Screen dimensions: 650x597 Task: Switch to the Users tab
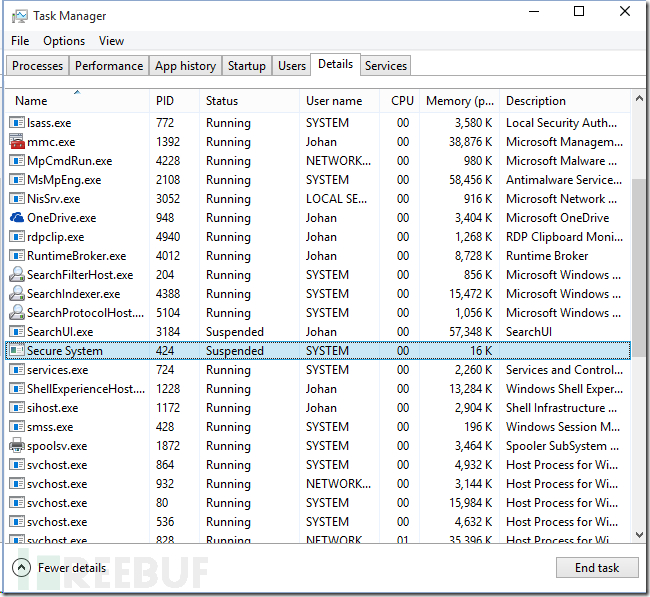(x=292, y=66)
